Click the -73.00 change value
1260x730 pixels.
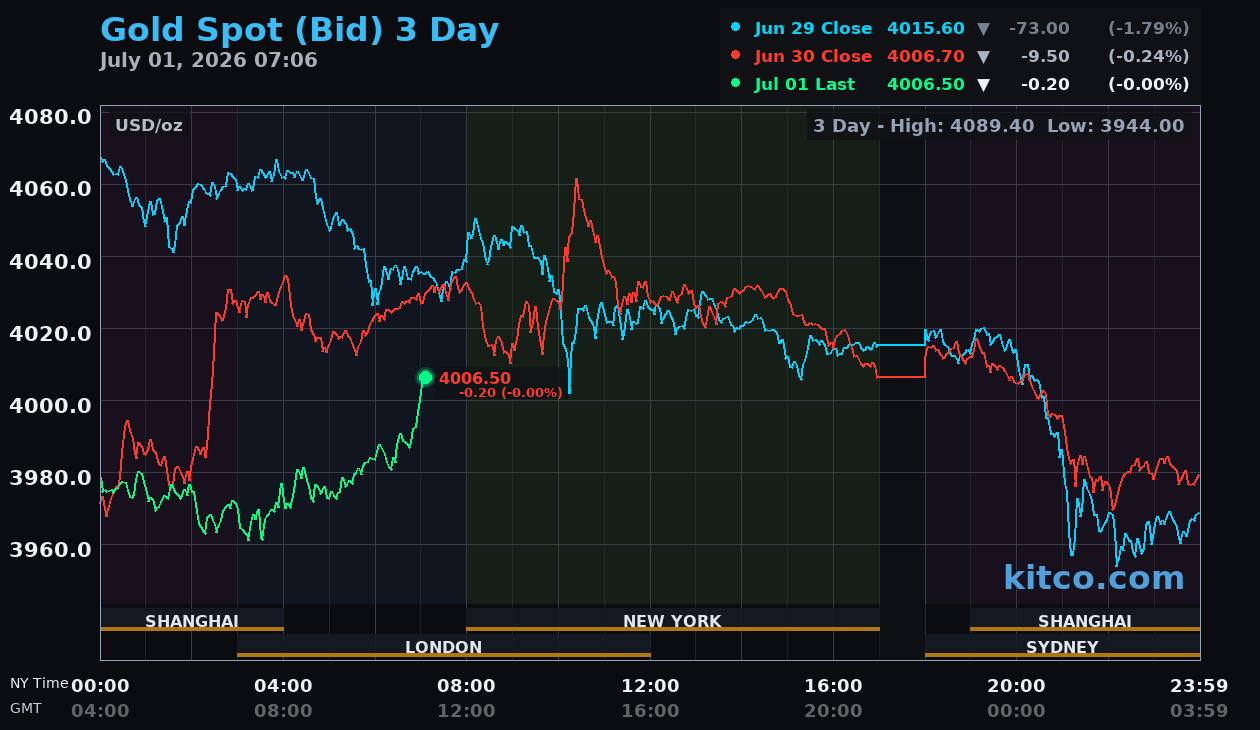pos(1040,28)
